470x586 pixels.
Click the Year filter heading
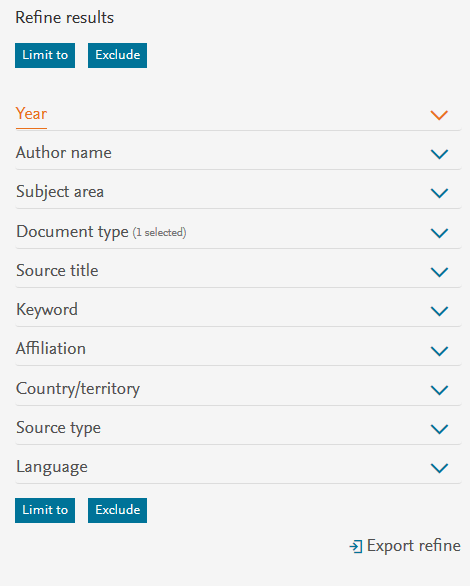point(31,114)
